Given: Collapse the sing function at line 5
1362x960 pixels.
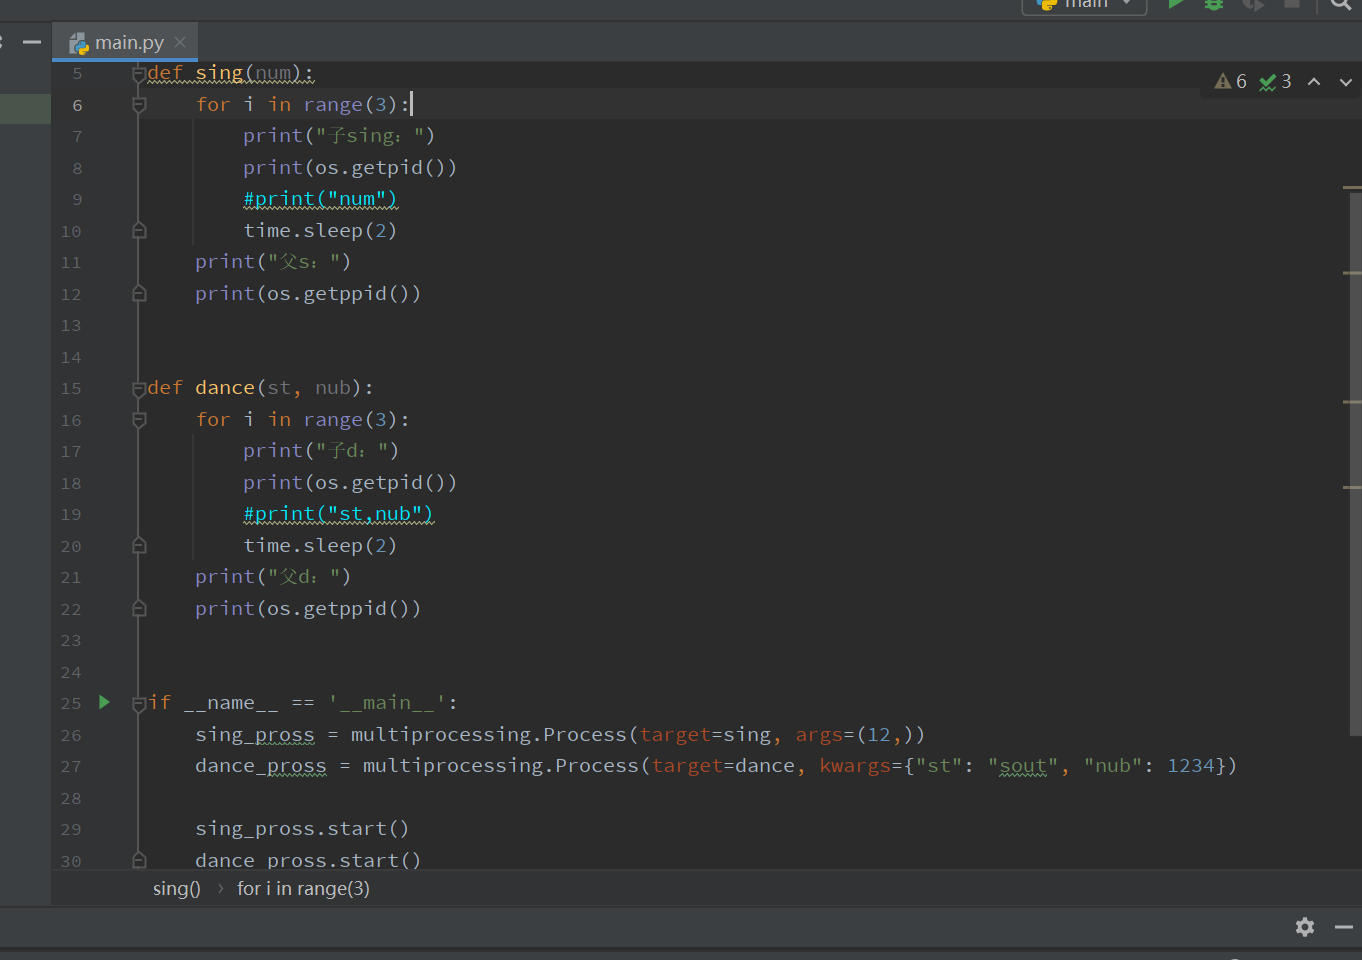Looking at the screenshot, I should [139, 73].
